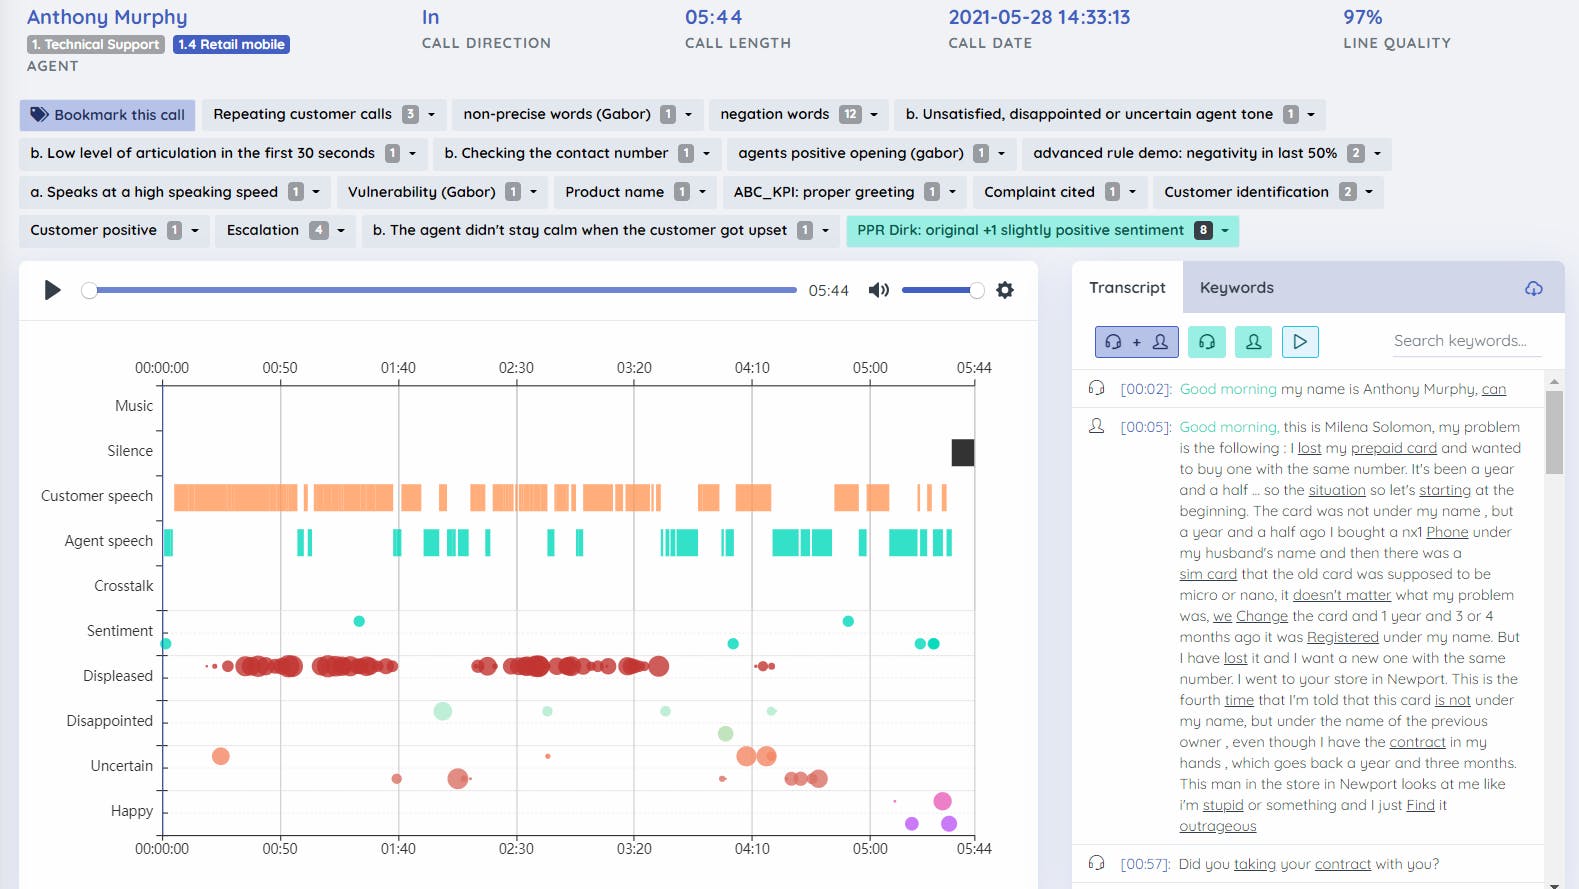Screen dimensions: 1579x889
Task: Click the transcript scroll down arrow
Action: (x=1554, y=884)
